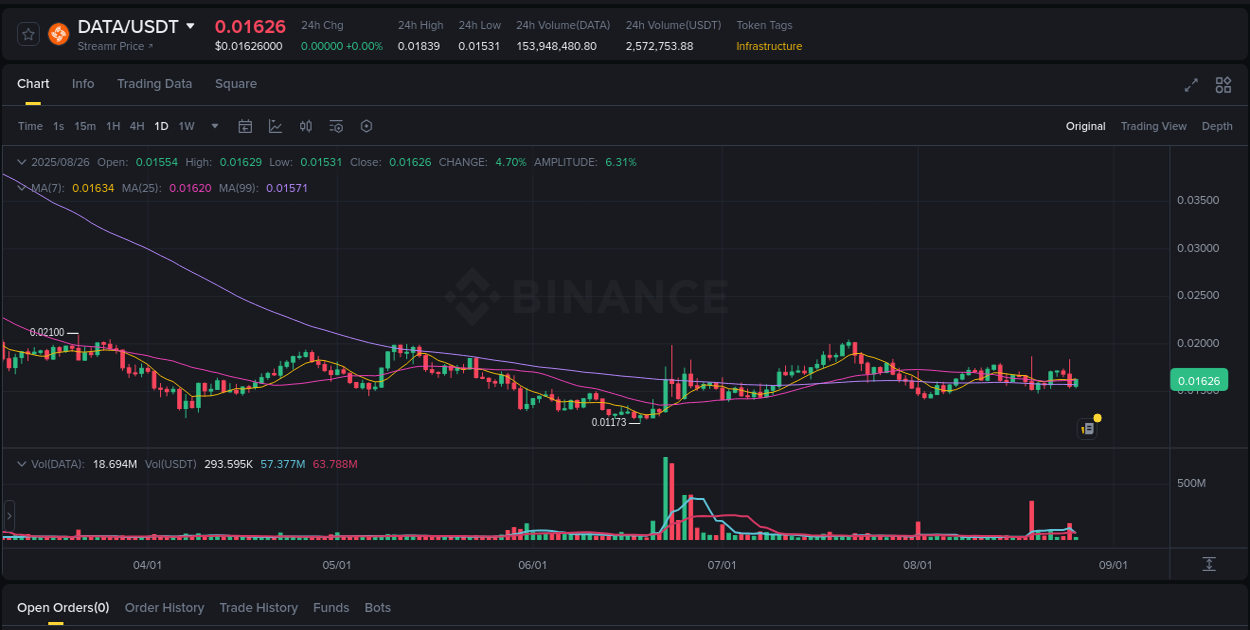The height and width of the screenshot is (630, 1250).
Task: Open the extra timeframes dropdown arrow
Action: [214, 126]
